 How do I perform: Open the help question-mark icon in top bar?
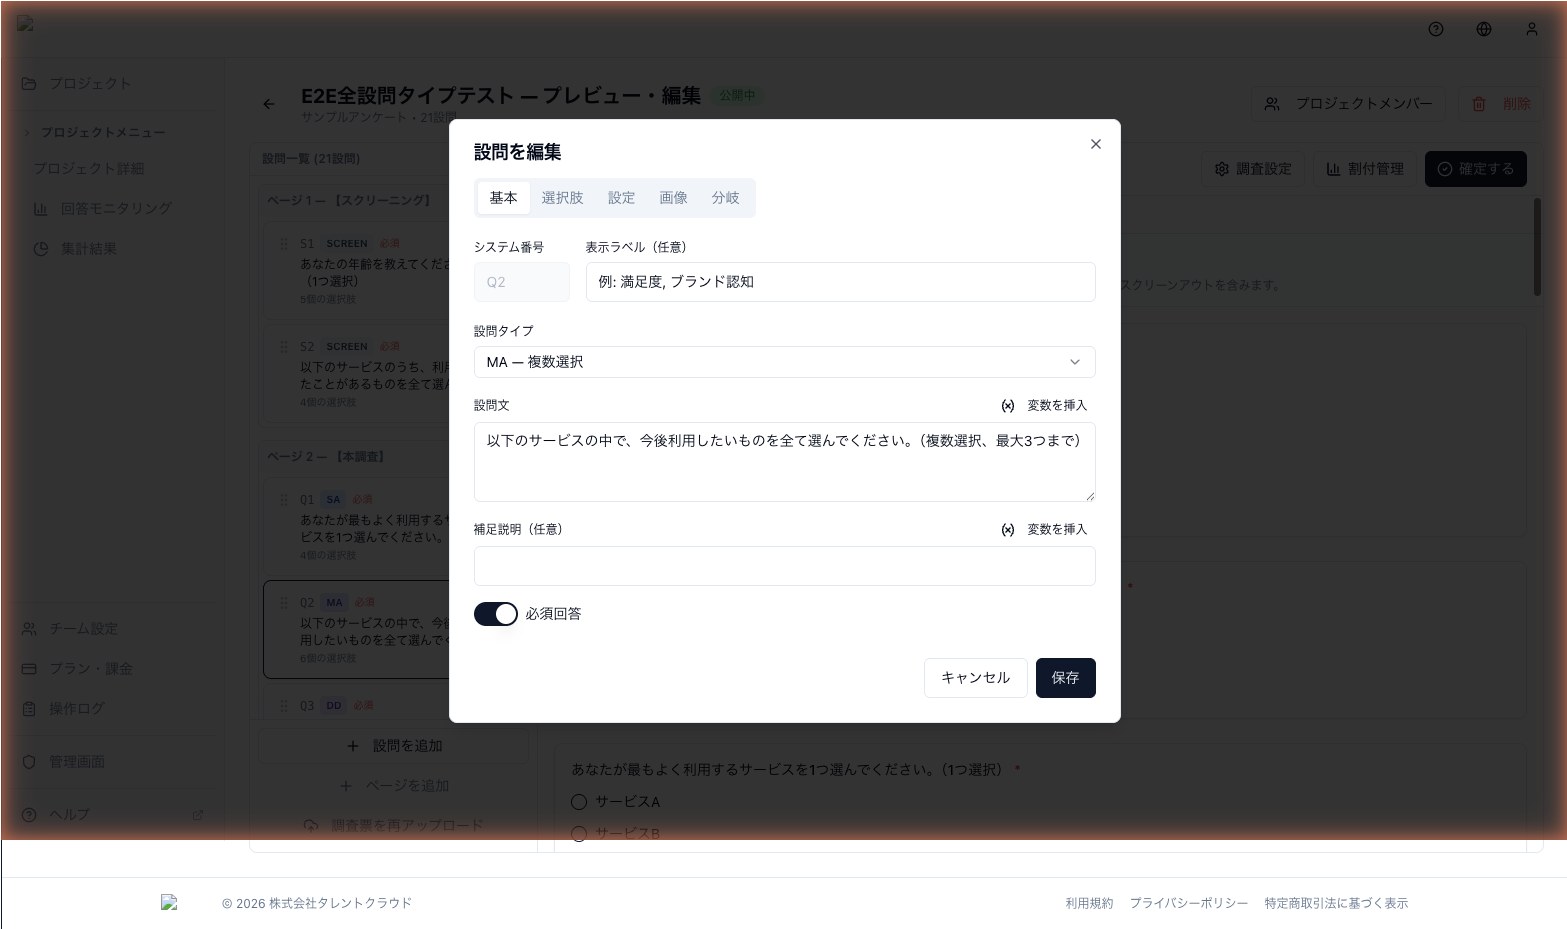[1436, 30]
